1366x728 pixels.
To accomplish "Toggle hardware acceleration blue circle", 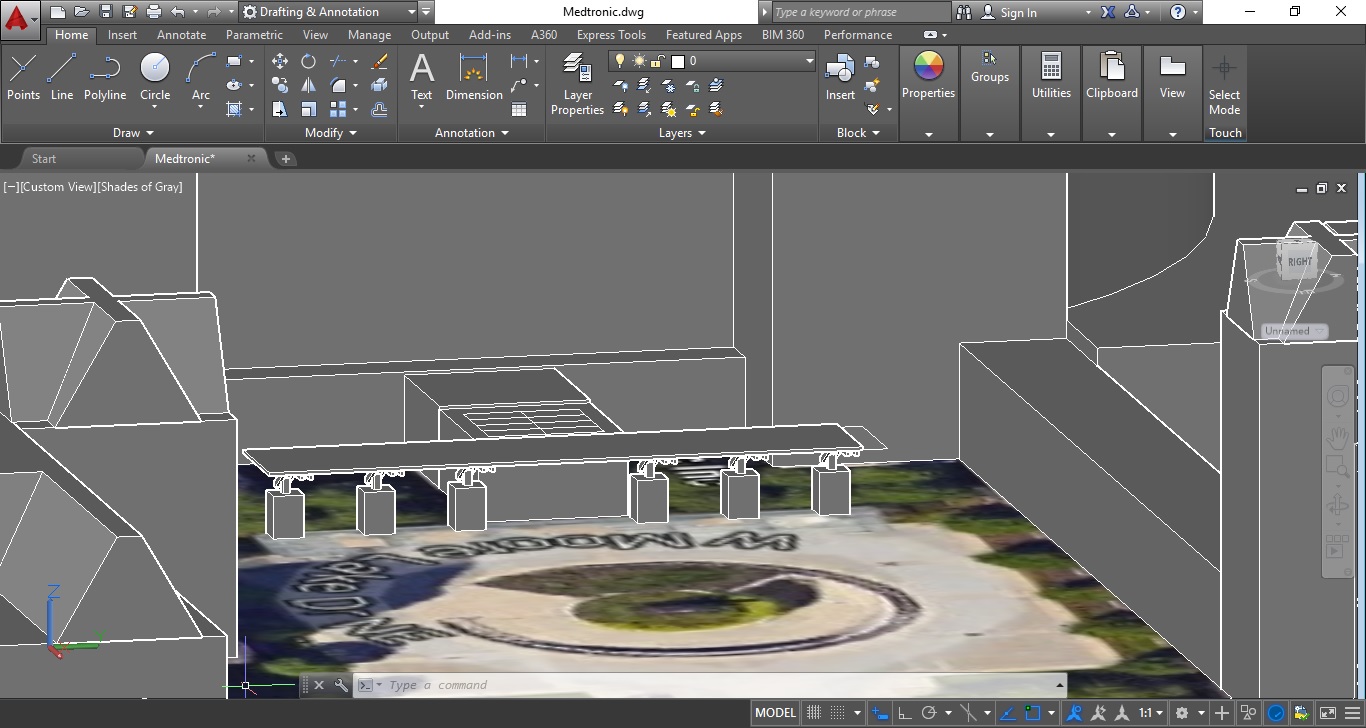I will click(x=1276, y=713).
